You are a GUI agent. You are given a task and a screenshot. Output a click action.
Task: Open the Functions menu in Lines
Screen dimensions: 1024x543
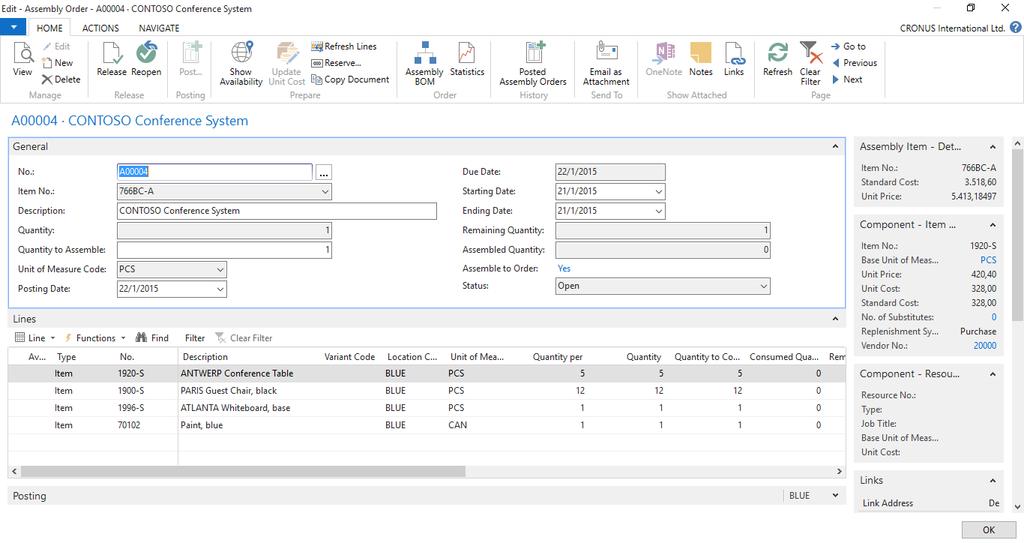click(95, 338)
